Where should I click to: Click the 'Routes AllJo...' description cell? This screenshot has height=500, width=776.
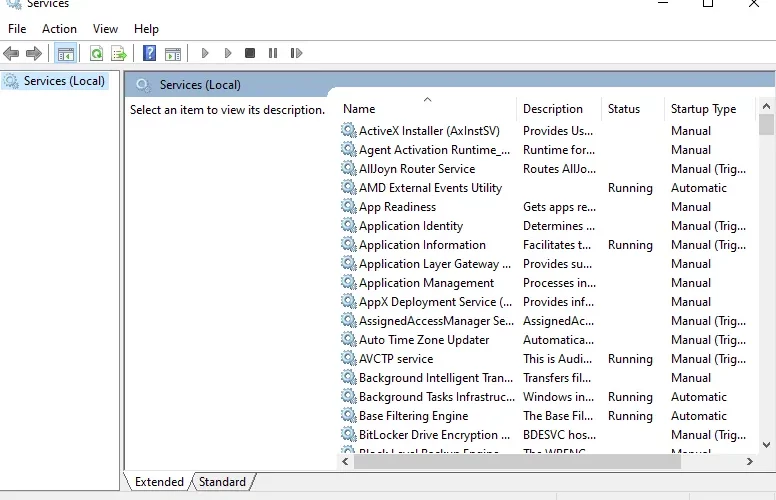tap(559, 168)
